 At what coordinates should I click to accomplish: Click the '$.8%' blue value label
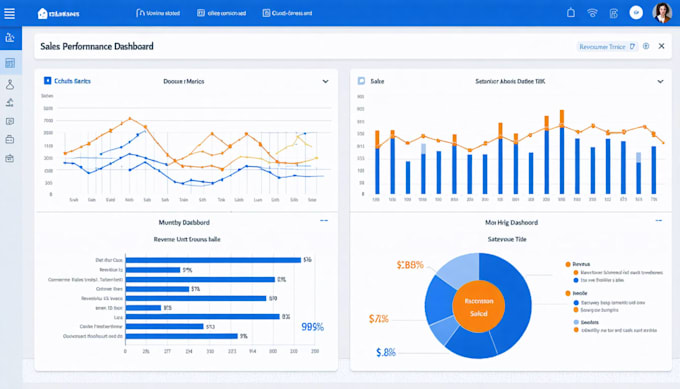click(386, 352)
